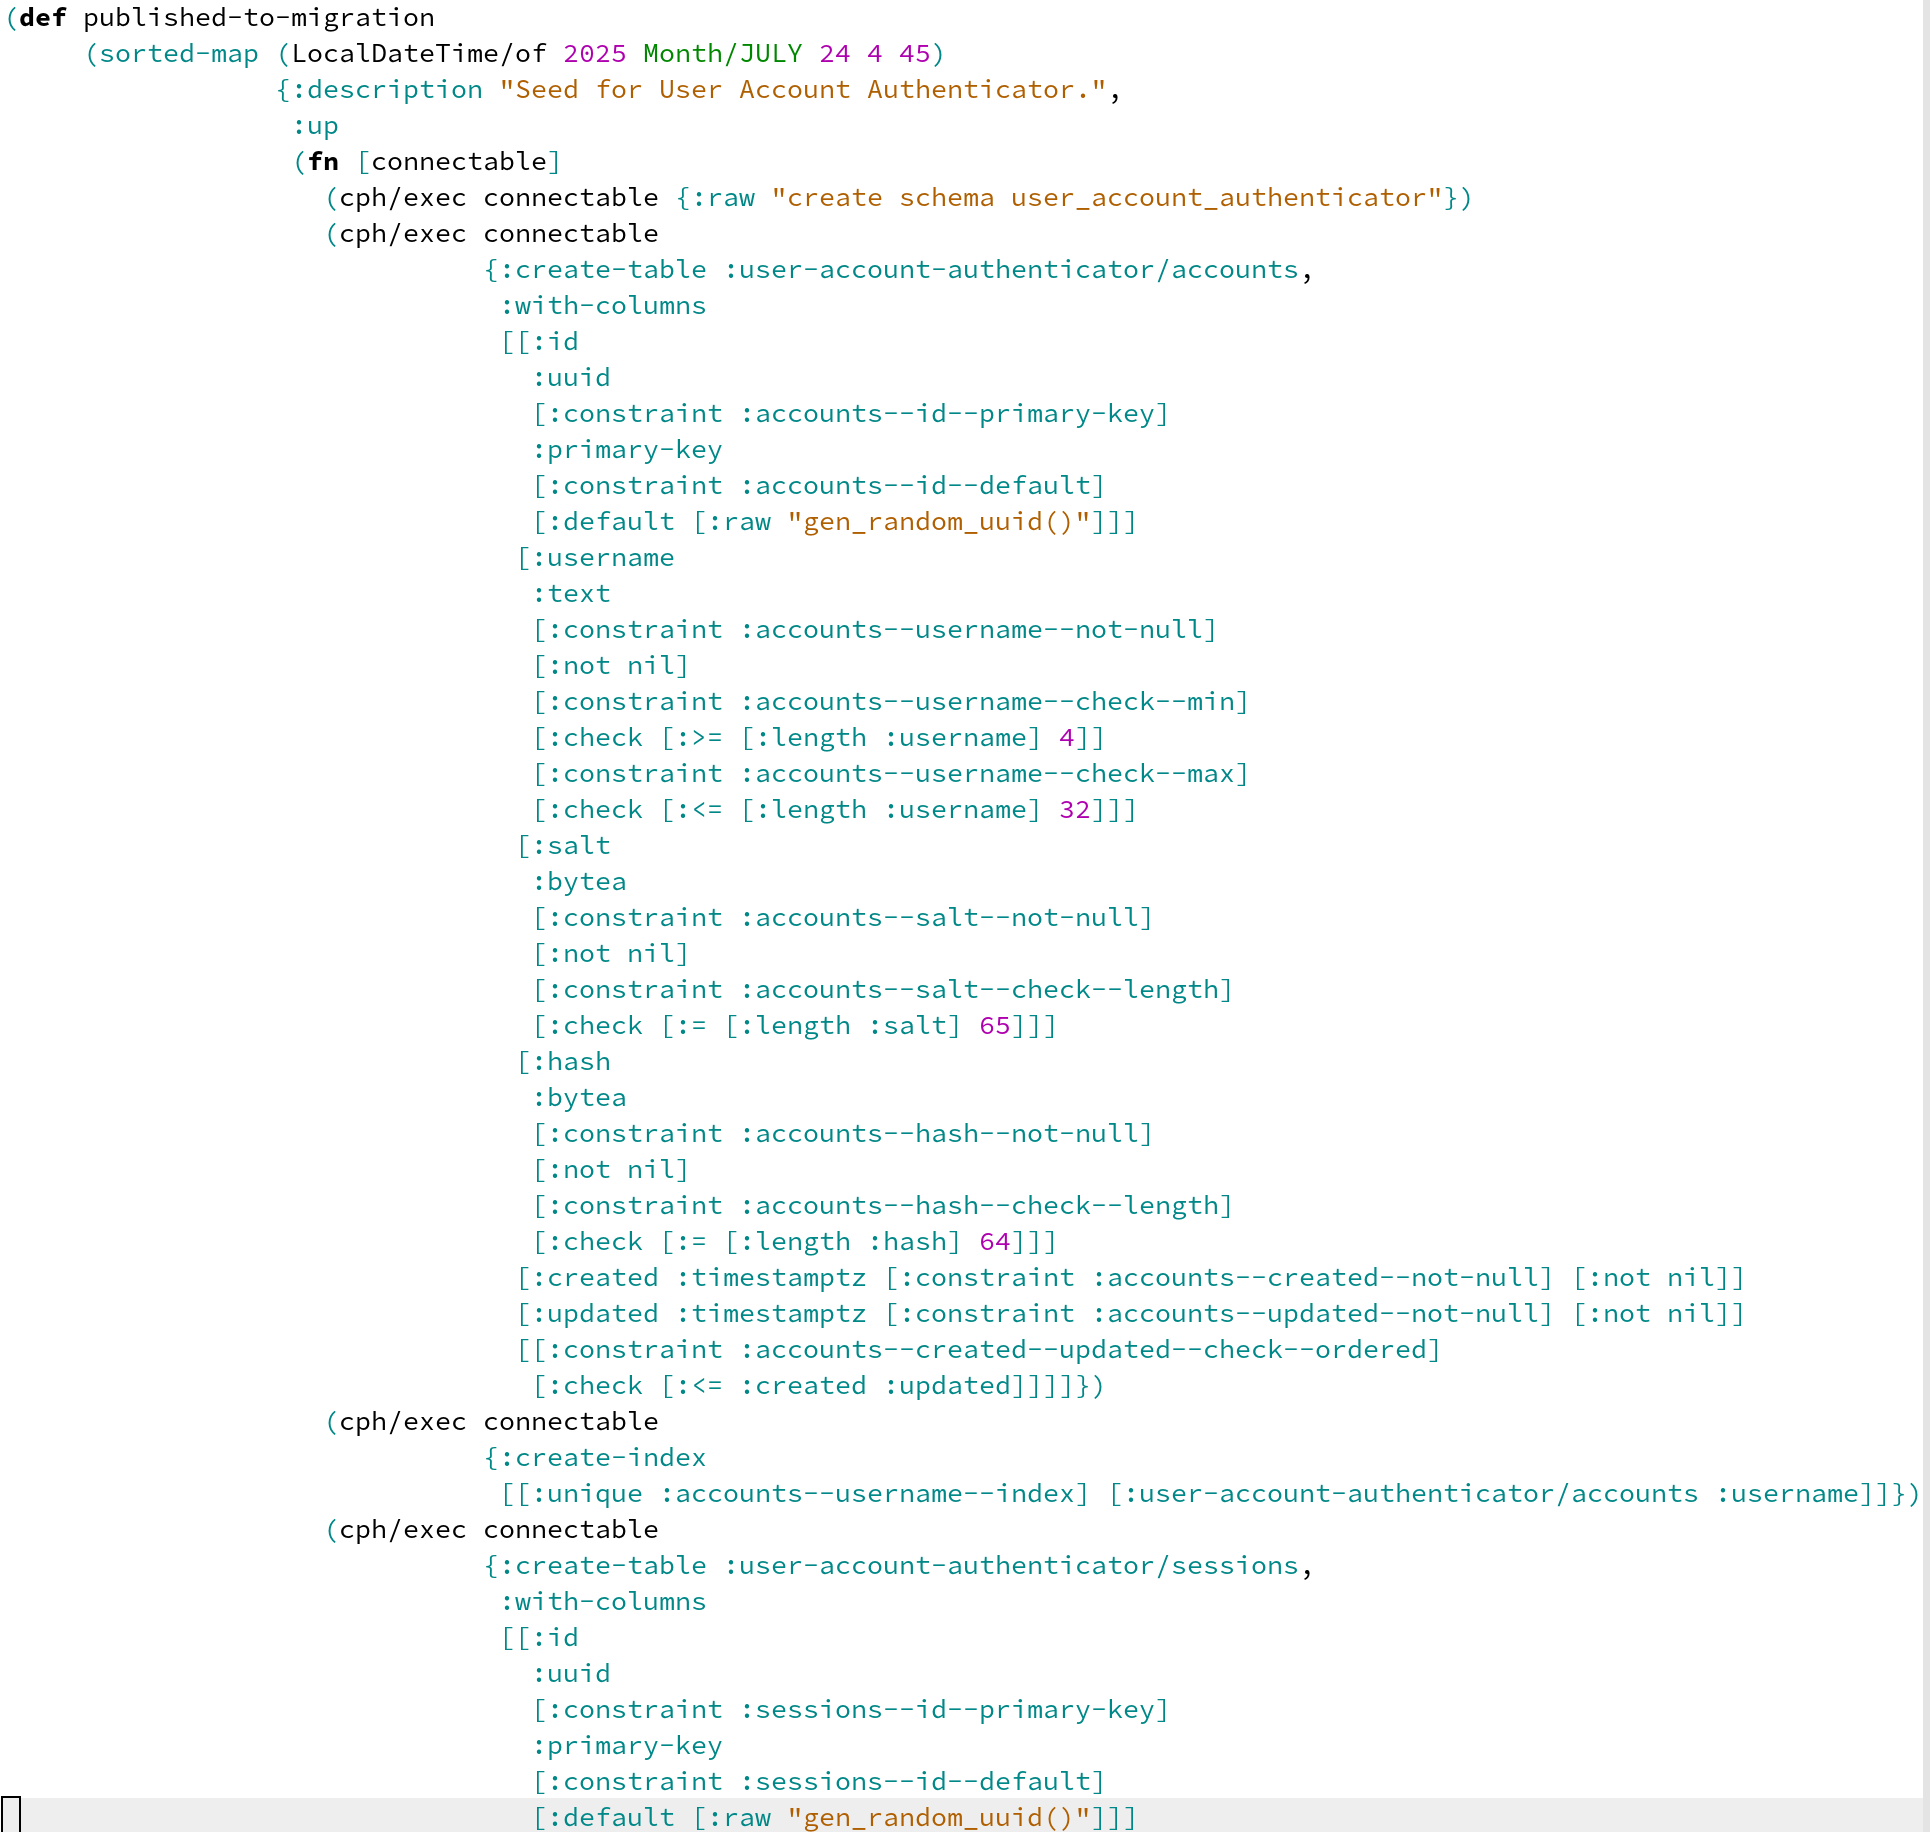Click the first :with-columns keyword

(x=603, y=306)
